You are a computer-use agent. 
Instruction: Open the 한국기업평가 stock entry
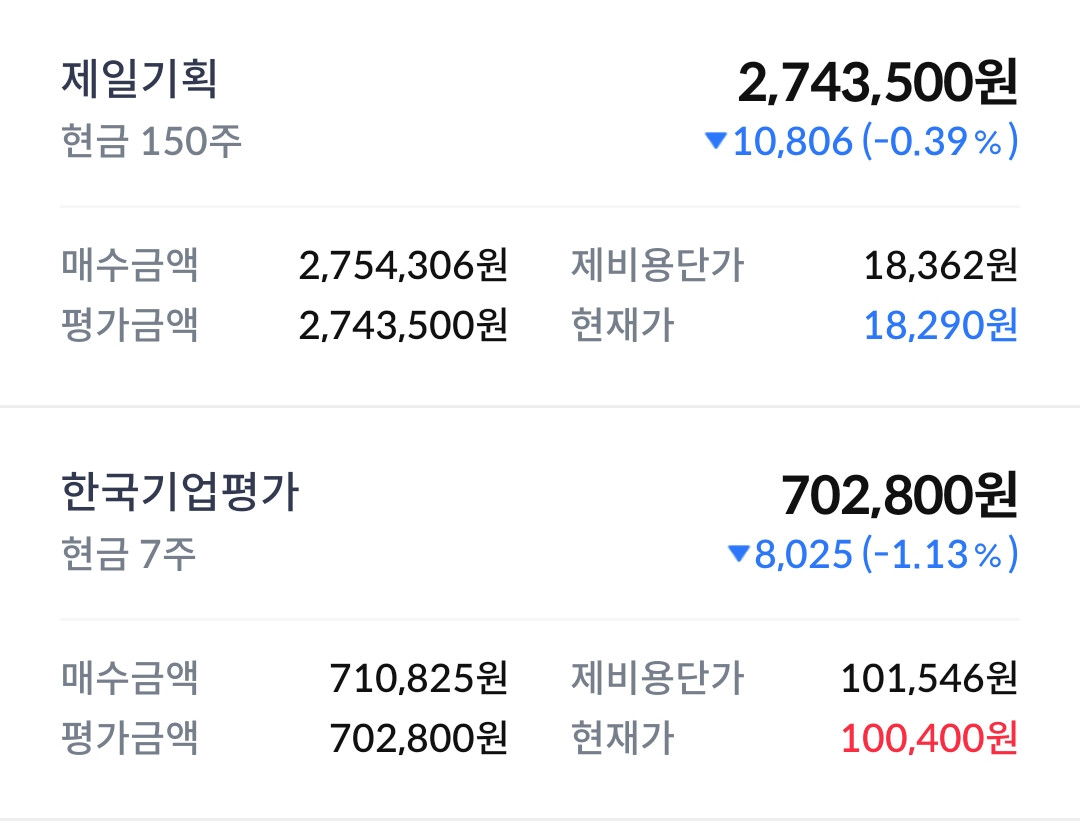pos(180,492)
